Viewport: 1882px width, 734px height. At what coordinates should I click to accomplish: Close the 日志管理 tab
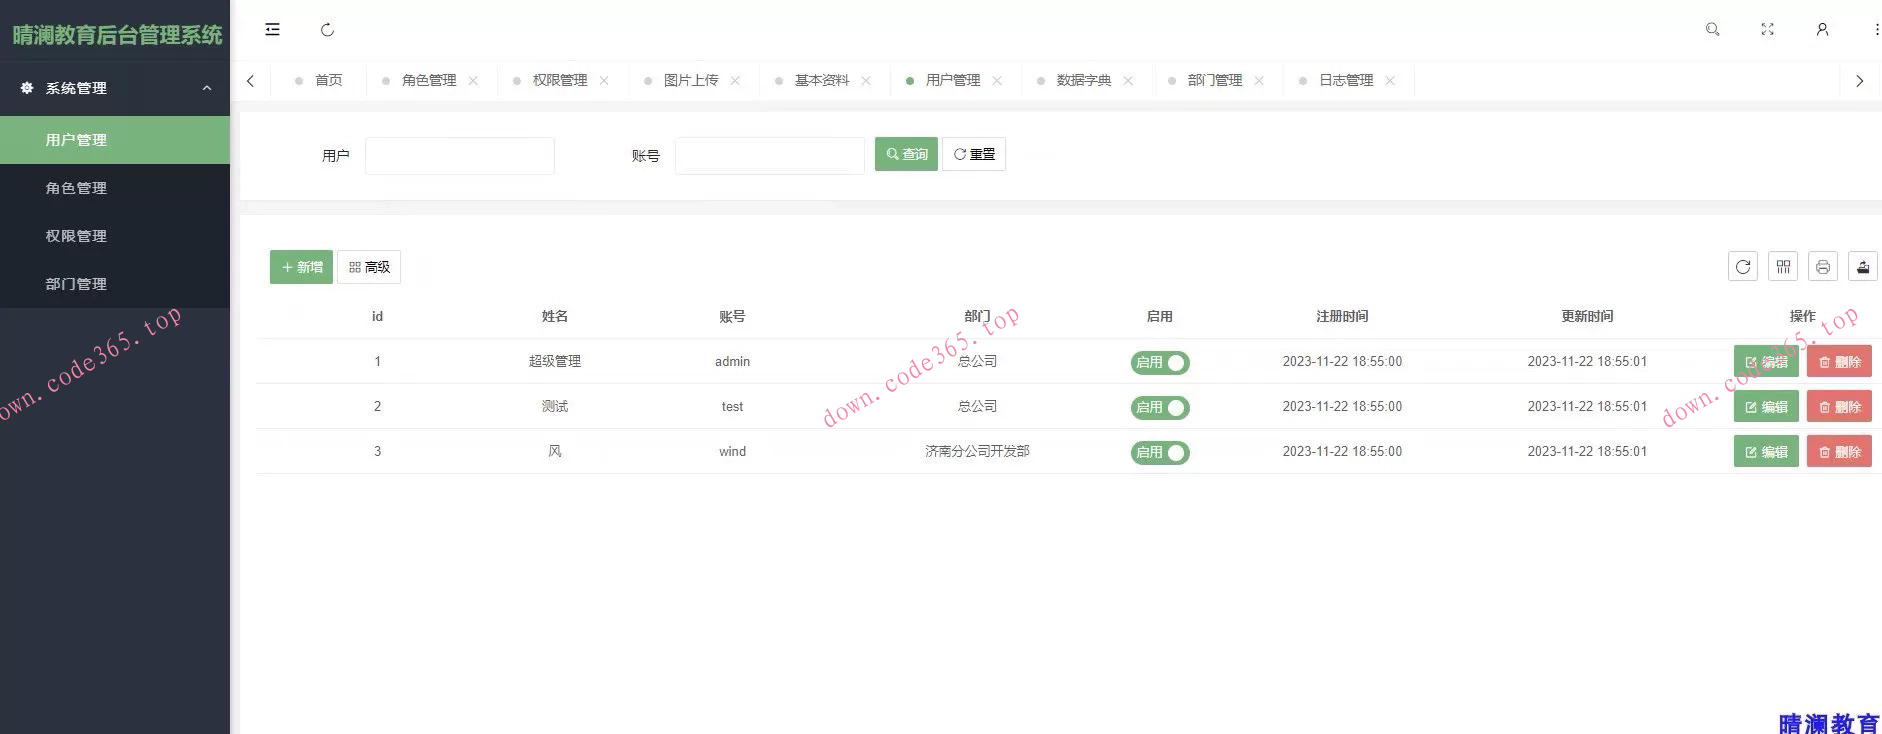tap(1390, 81)
